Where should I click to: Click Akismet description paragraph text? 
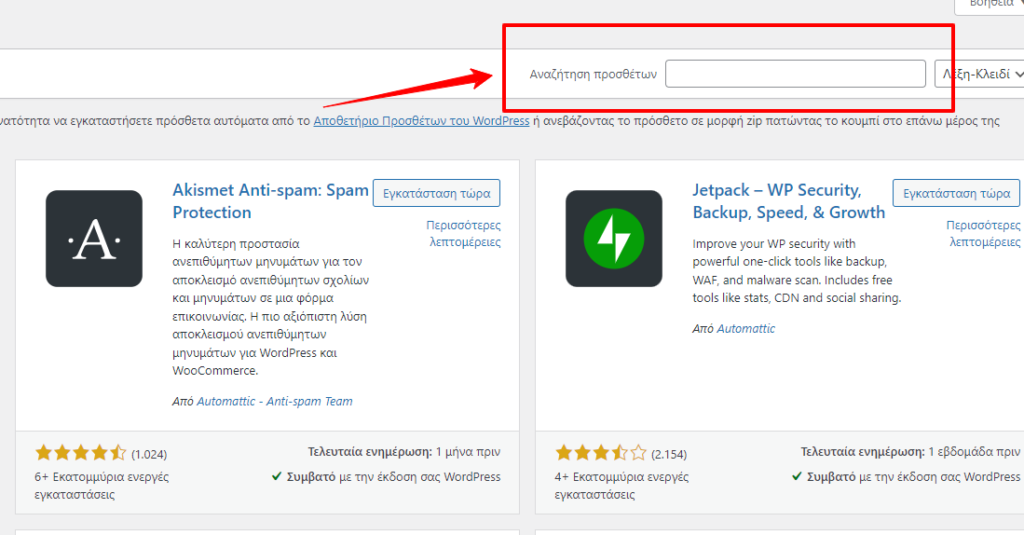[x=270, y=307]
